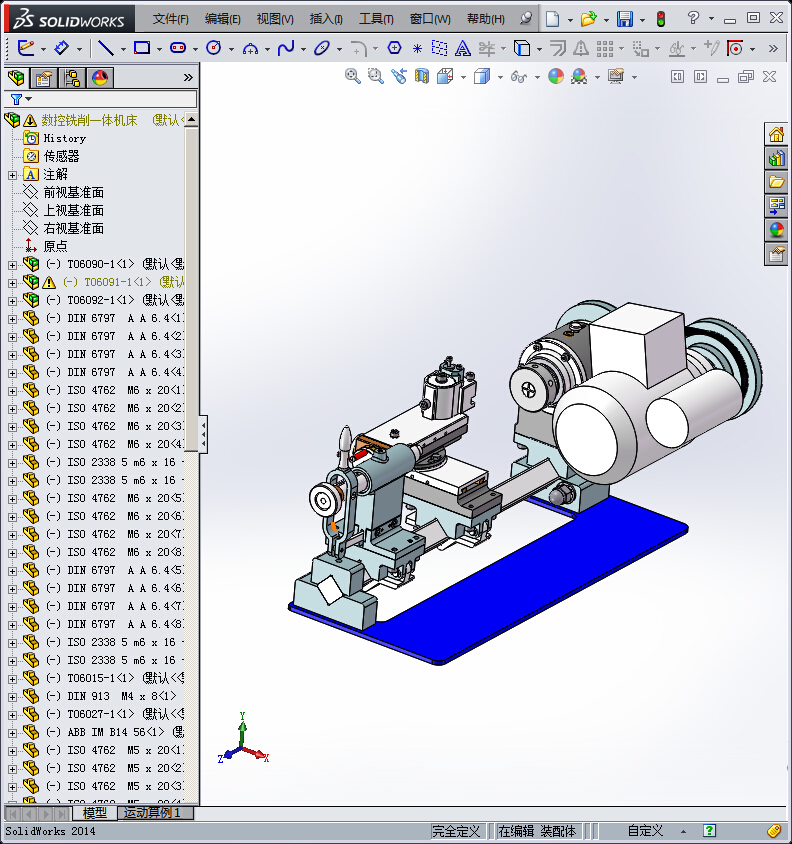Select 前视基准面 plane in tree
The width and height of the screenshot is (792, 844).
click(x=74, y=193)
